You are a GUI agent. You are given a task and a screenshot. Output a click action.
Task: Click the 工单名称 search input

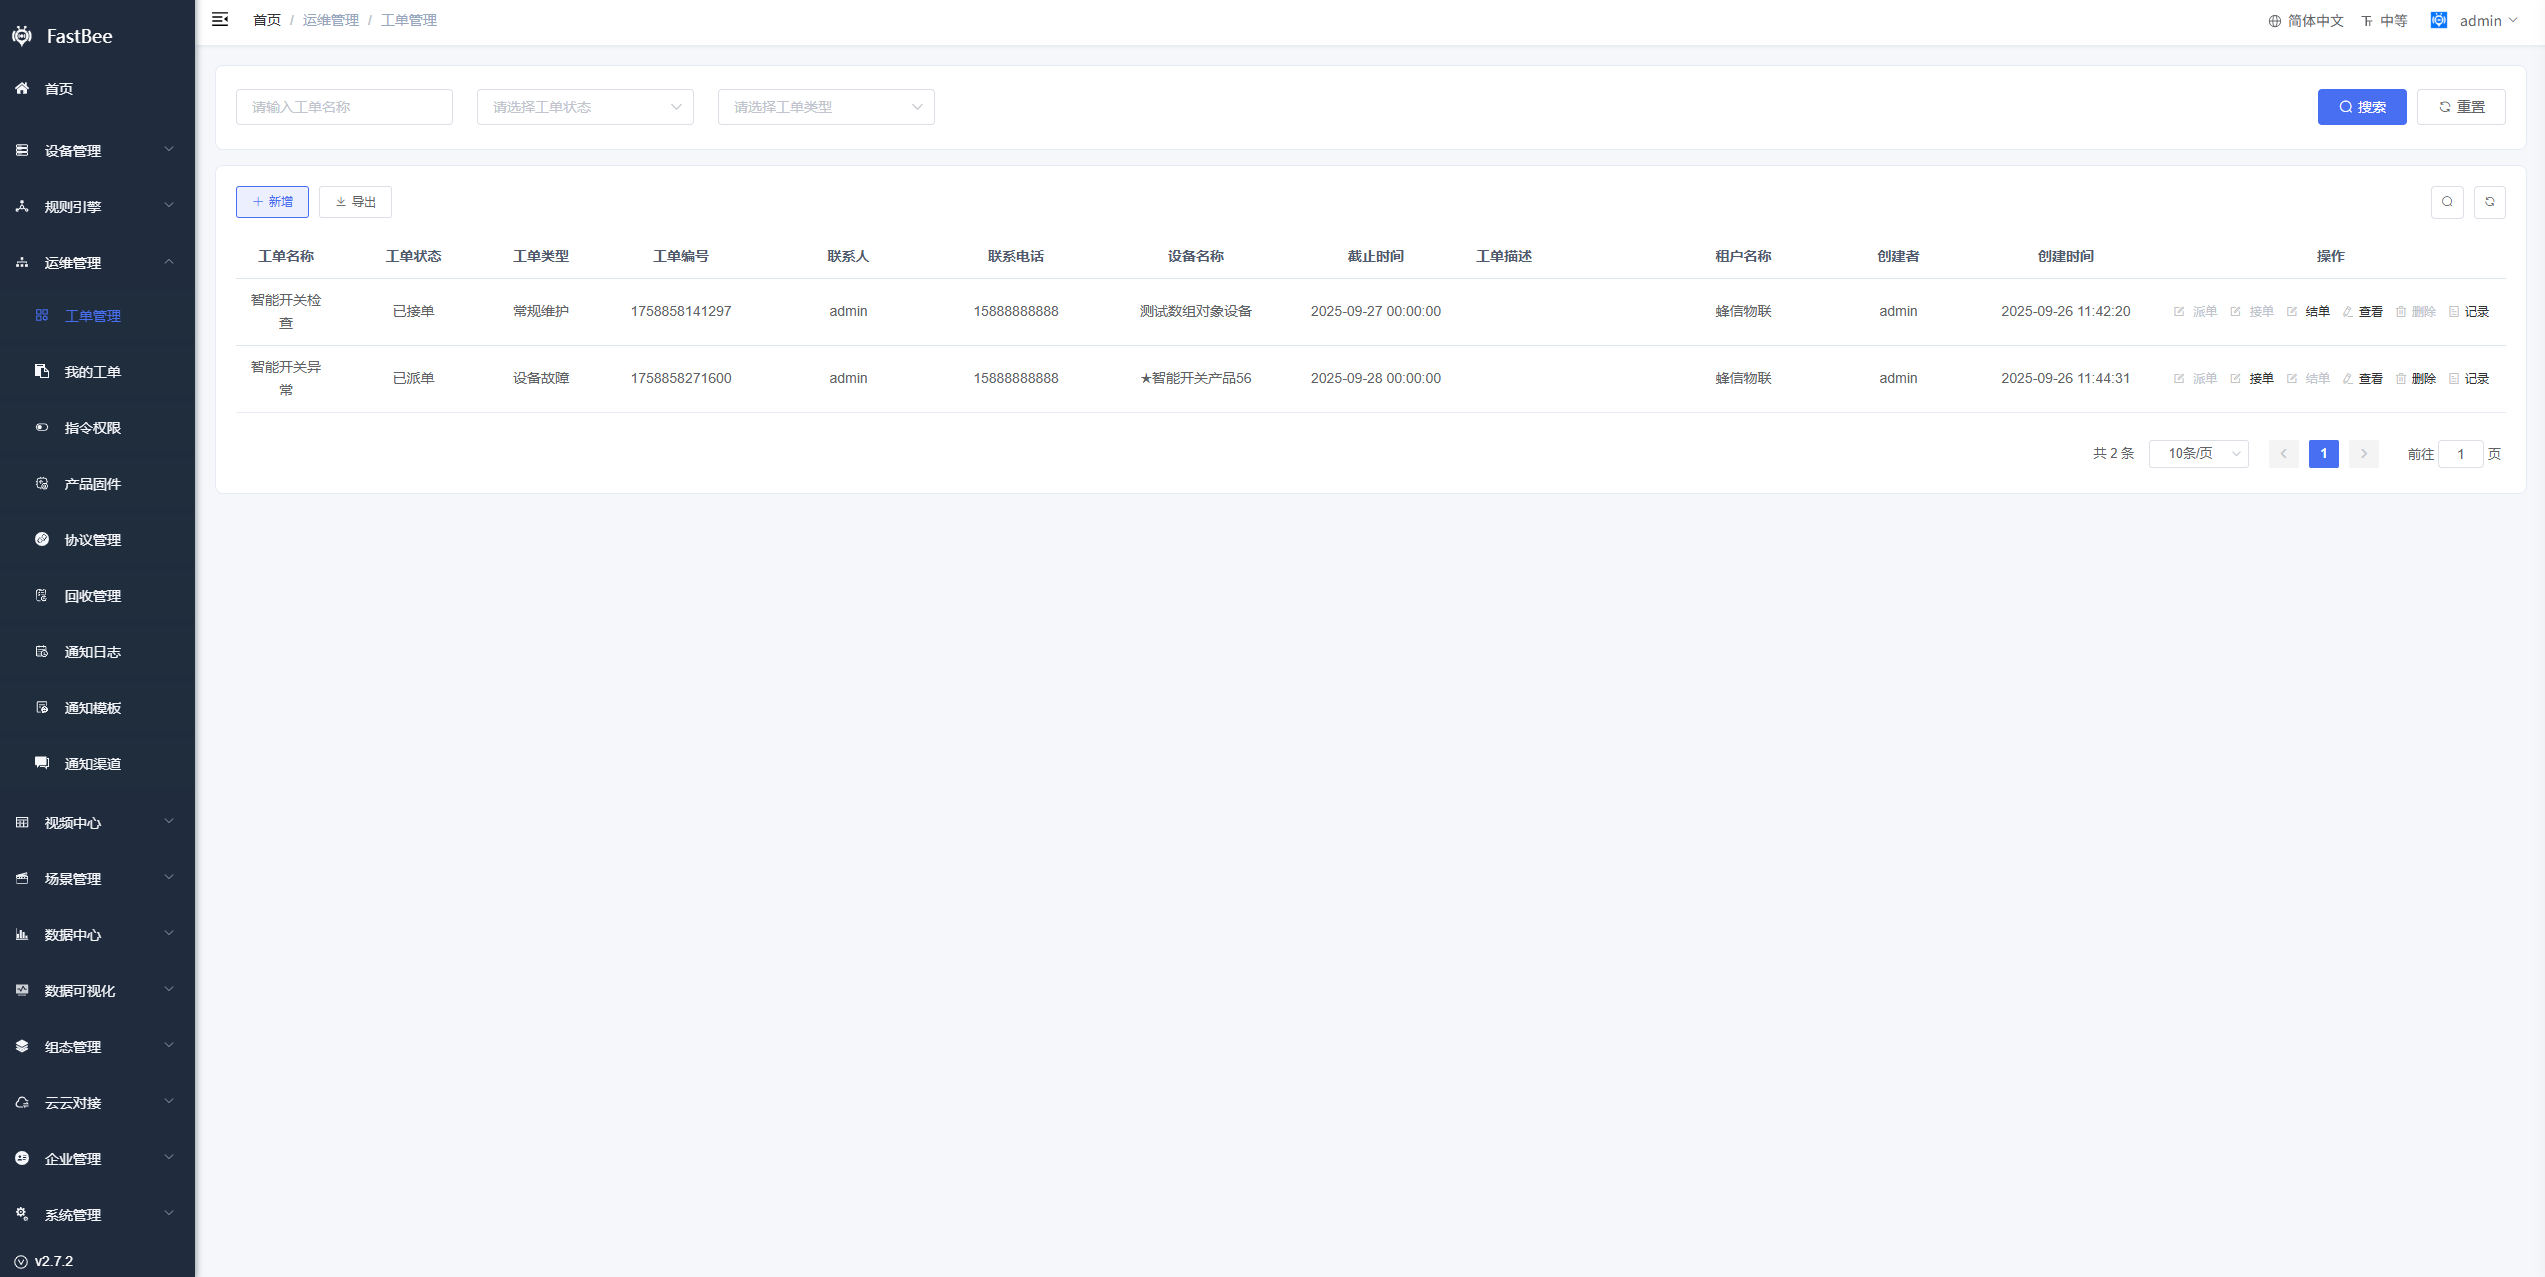(344, 107)
